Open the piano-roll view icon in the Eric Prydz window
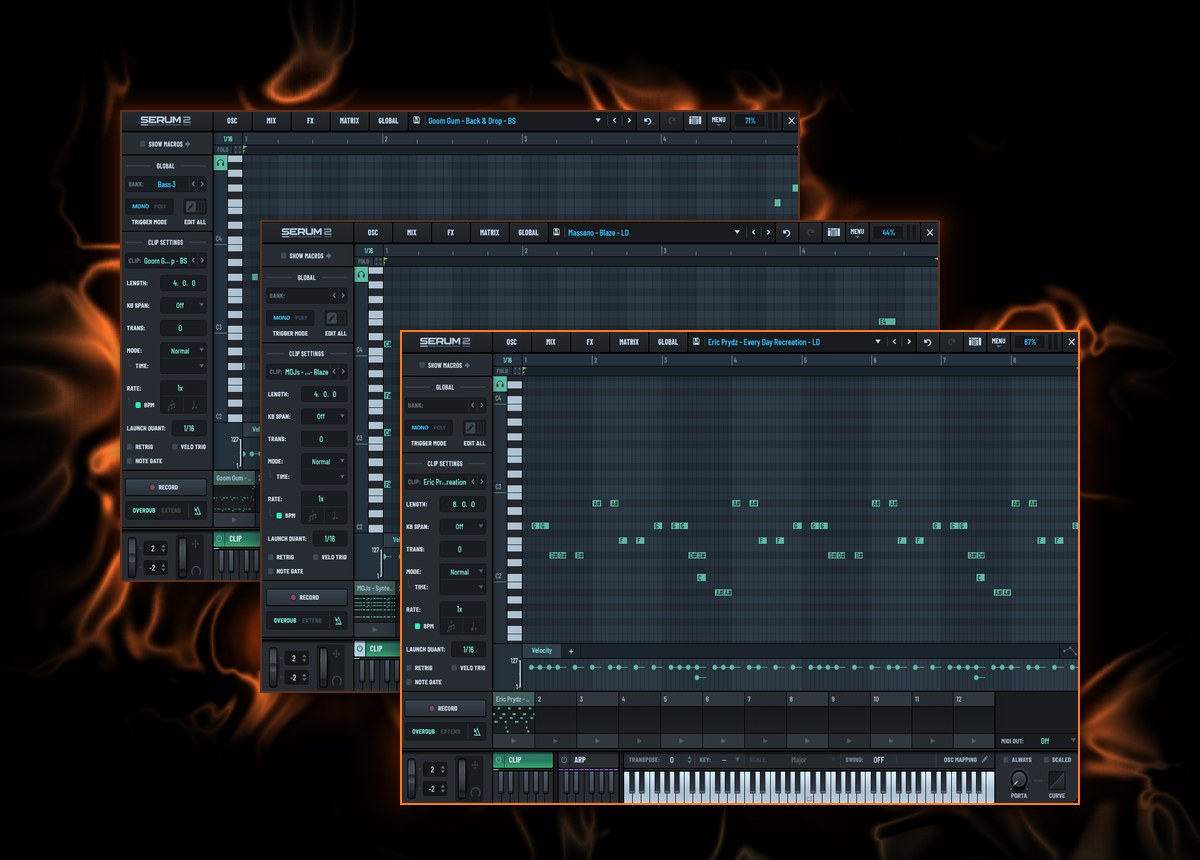 973,342
